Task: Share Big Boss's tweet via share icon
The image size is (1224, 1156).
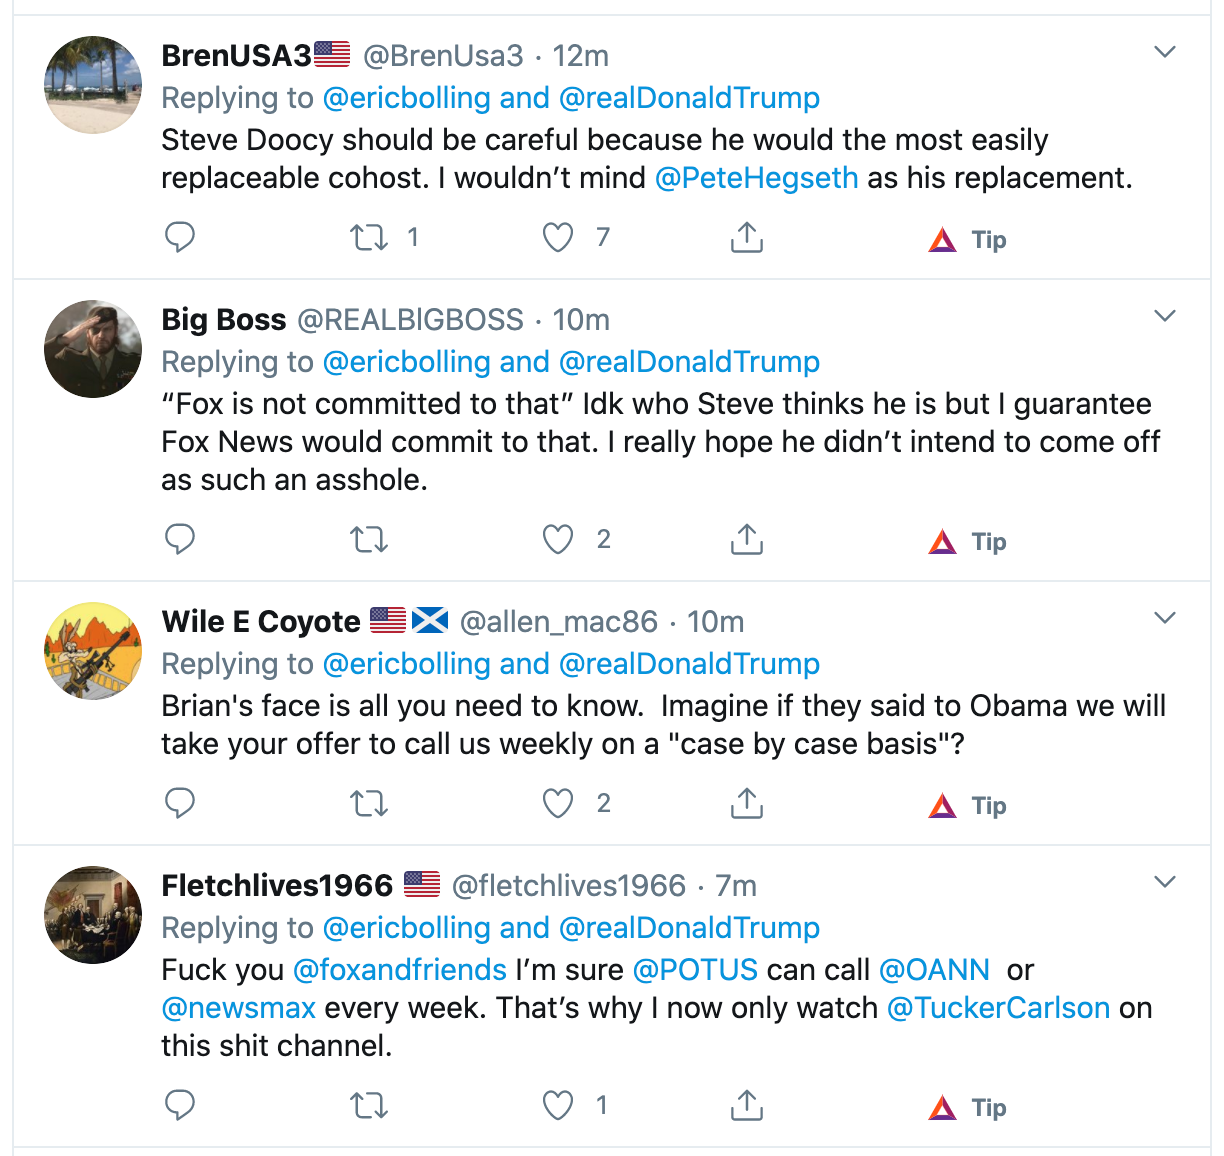Action: 747,540
